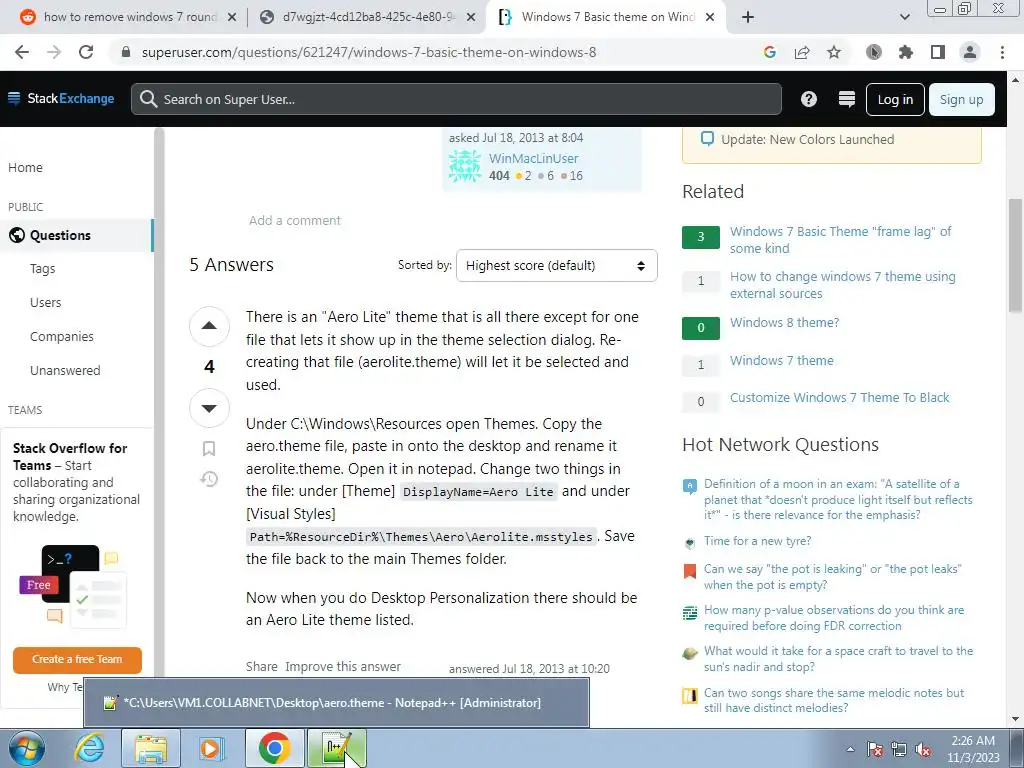The width and height of the screenshot is (1024, 768).
Task: Show hidden system tray icons arrow
Action: pyautogui.click(x=850, y=749)
